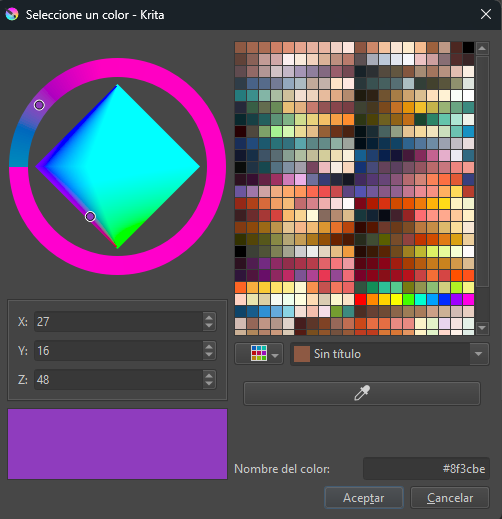The image size is (502, 519).
Task: Pick the violet swatch in rainbow row
Action: (x=456, y=299)
